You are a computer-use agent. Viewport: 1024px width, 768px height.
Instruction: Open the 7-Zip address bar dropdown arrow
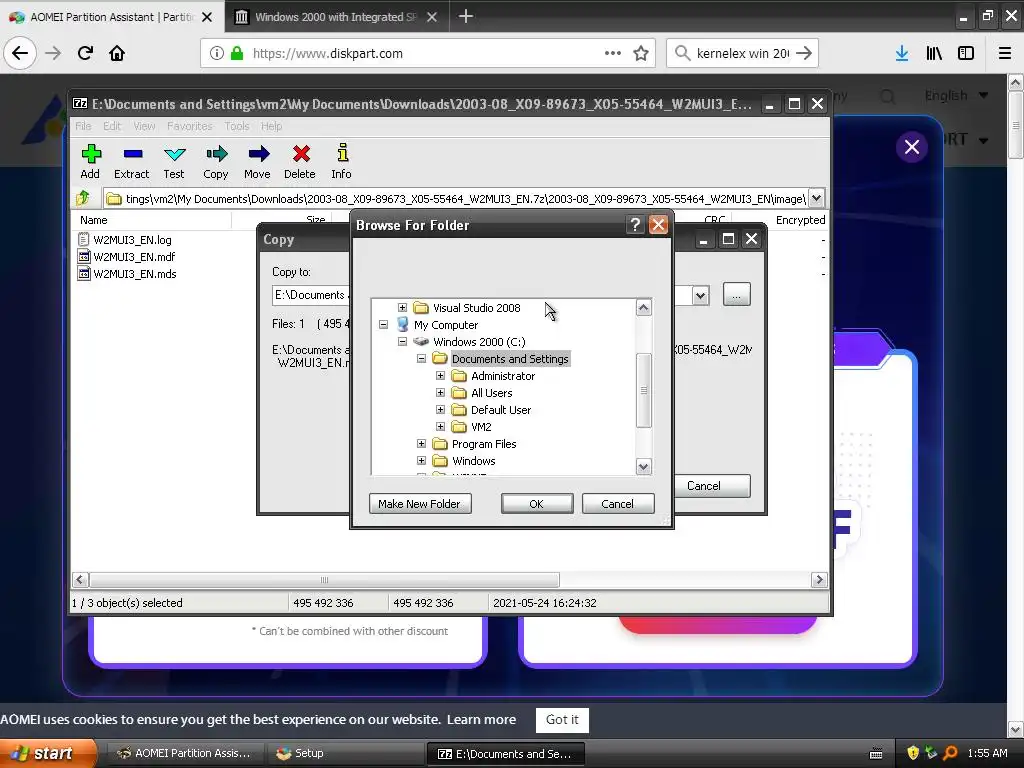click(x=816, y=197)
